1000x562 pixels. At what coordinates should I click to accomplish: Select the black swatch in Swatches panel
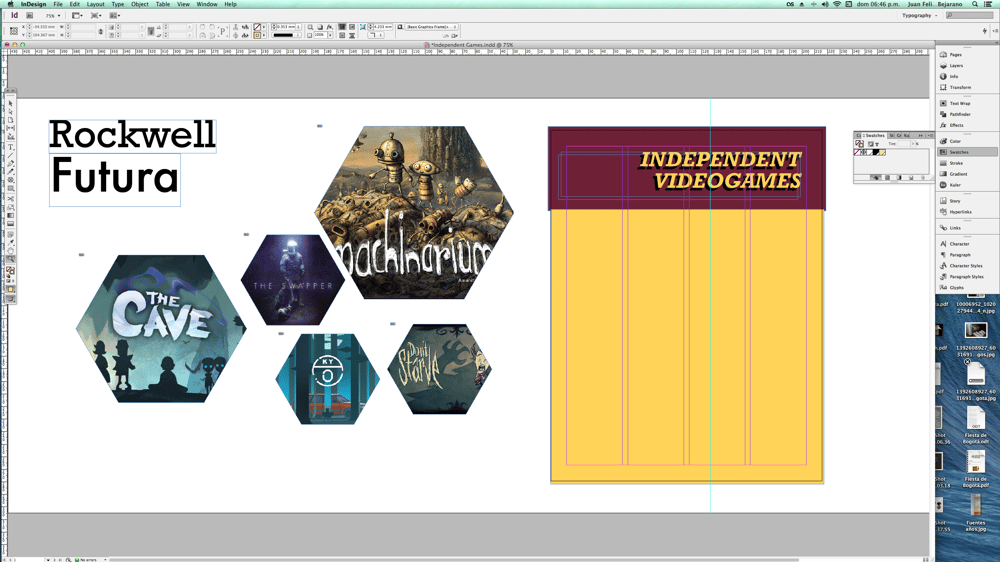pyautogui.click(x=876, y=153)
